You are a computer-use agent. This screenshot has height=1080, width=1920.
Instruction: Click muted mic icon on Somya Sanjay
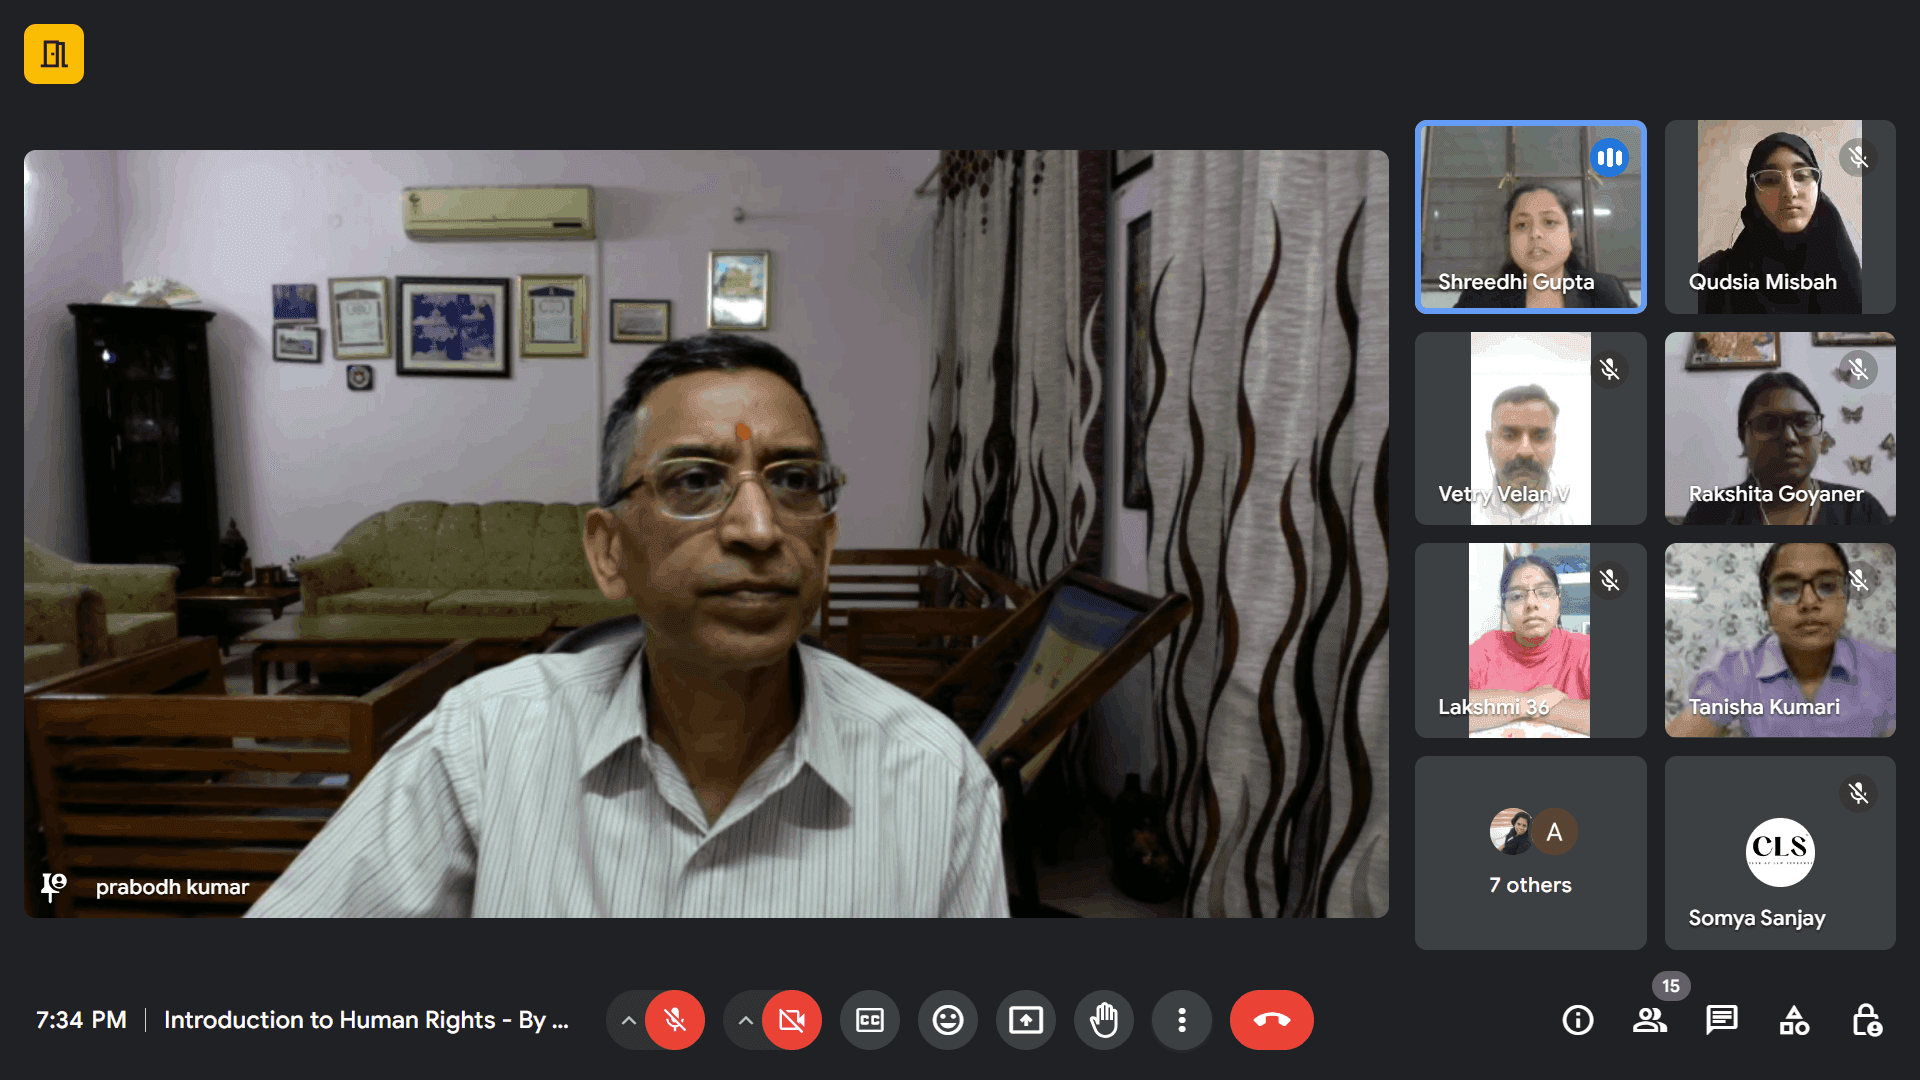pos(1858,794)
